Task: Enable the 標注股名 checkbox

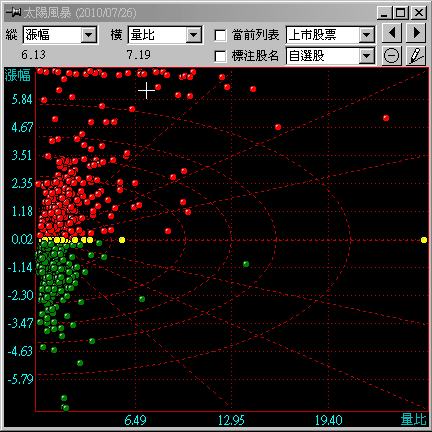Action: [x=220, y=56]
